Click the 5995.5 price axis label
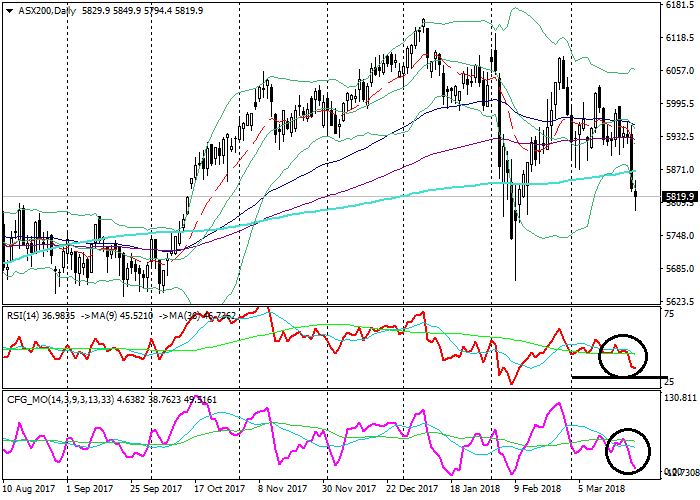The height and width of the screenshot is (500, 700). pos(679,104)
